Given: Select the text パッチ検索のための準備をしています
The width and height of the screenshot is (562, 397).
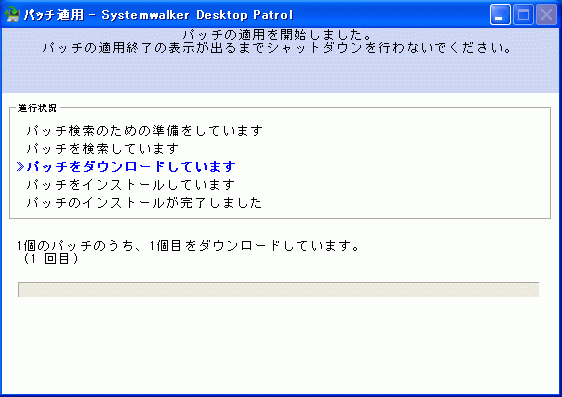Looking at the screenshot, I should point(144,131).
